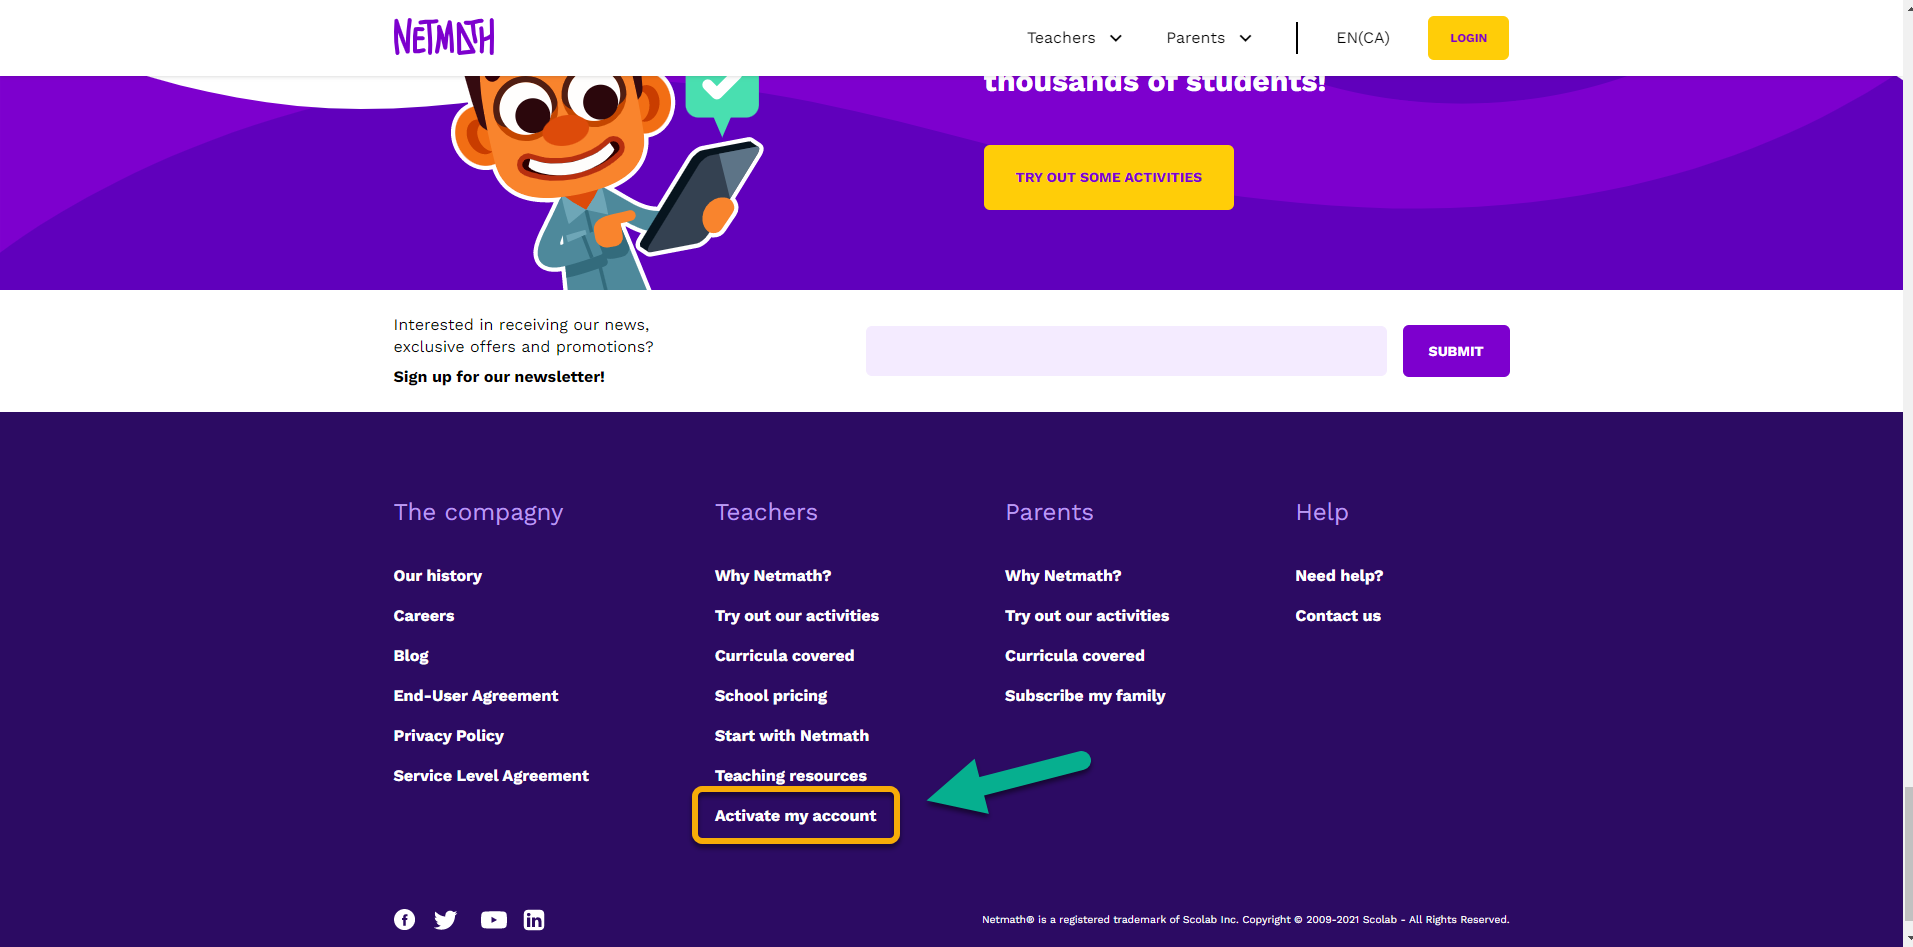
Task: Open the Netmath YouTube icon
Action: pyautogui.click(x=494, y=920)
